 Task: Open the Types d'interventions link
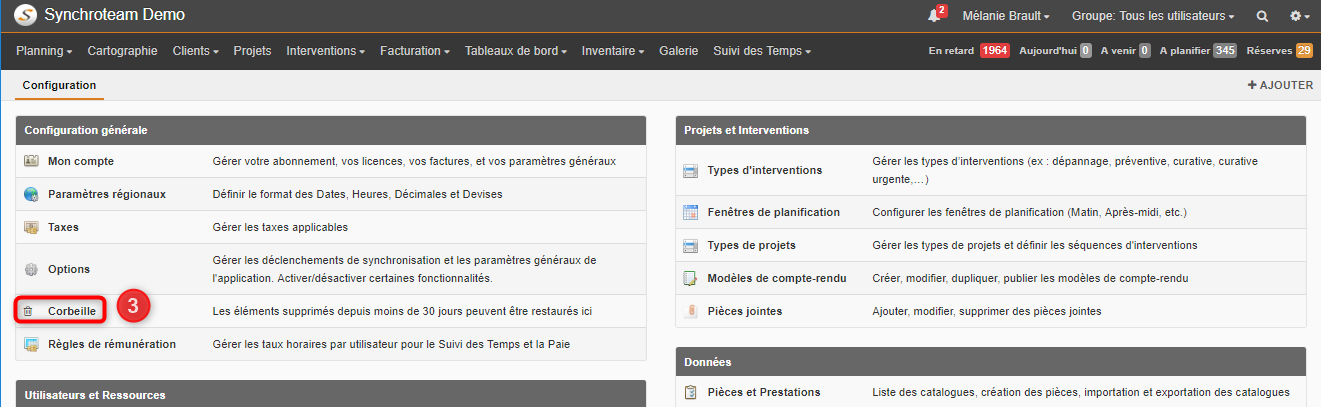pos(765,171)
